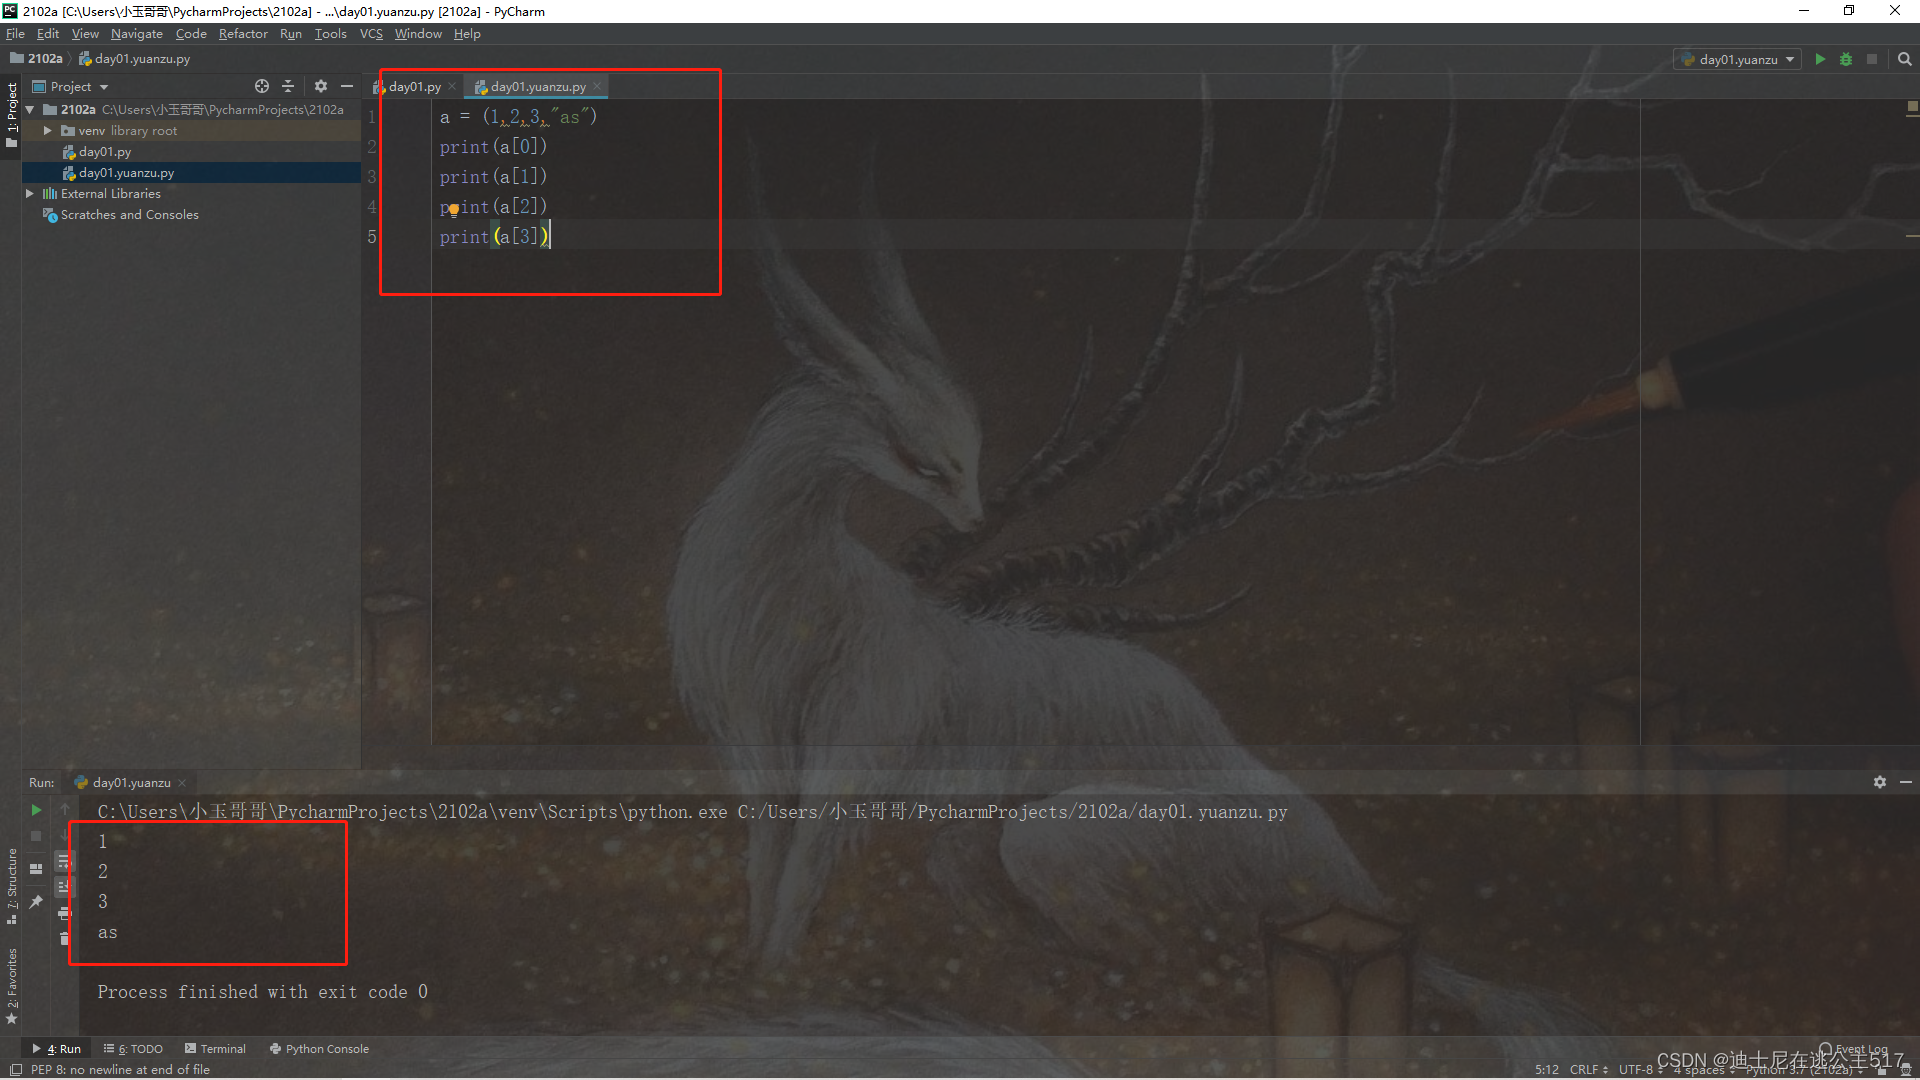Expand External Libraries node

pos(30,193)
